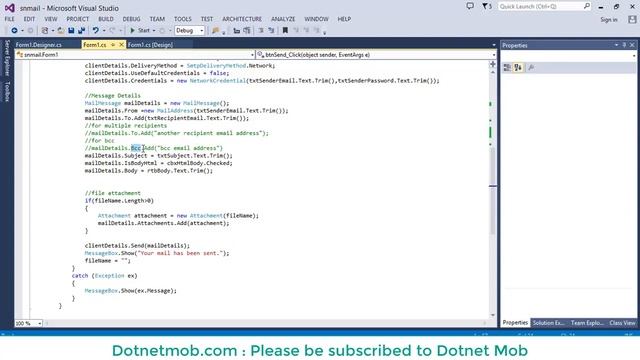Click the increase line indent icon
This screenshot has height=360, width=640.
(247, 31)
